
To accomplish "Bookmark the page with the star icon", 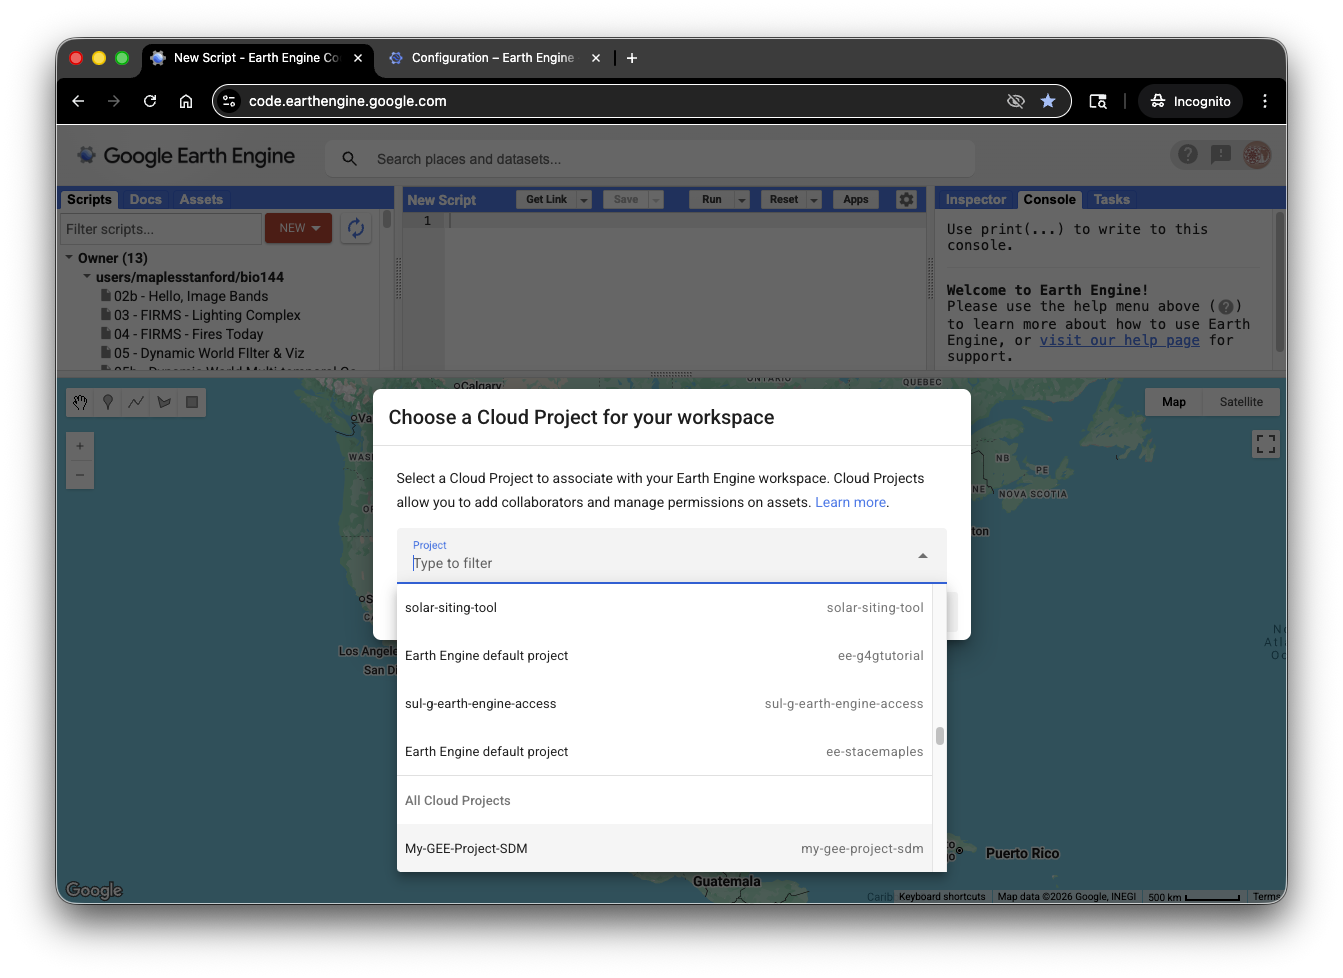I will [x=1048, y=101].
